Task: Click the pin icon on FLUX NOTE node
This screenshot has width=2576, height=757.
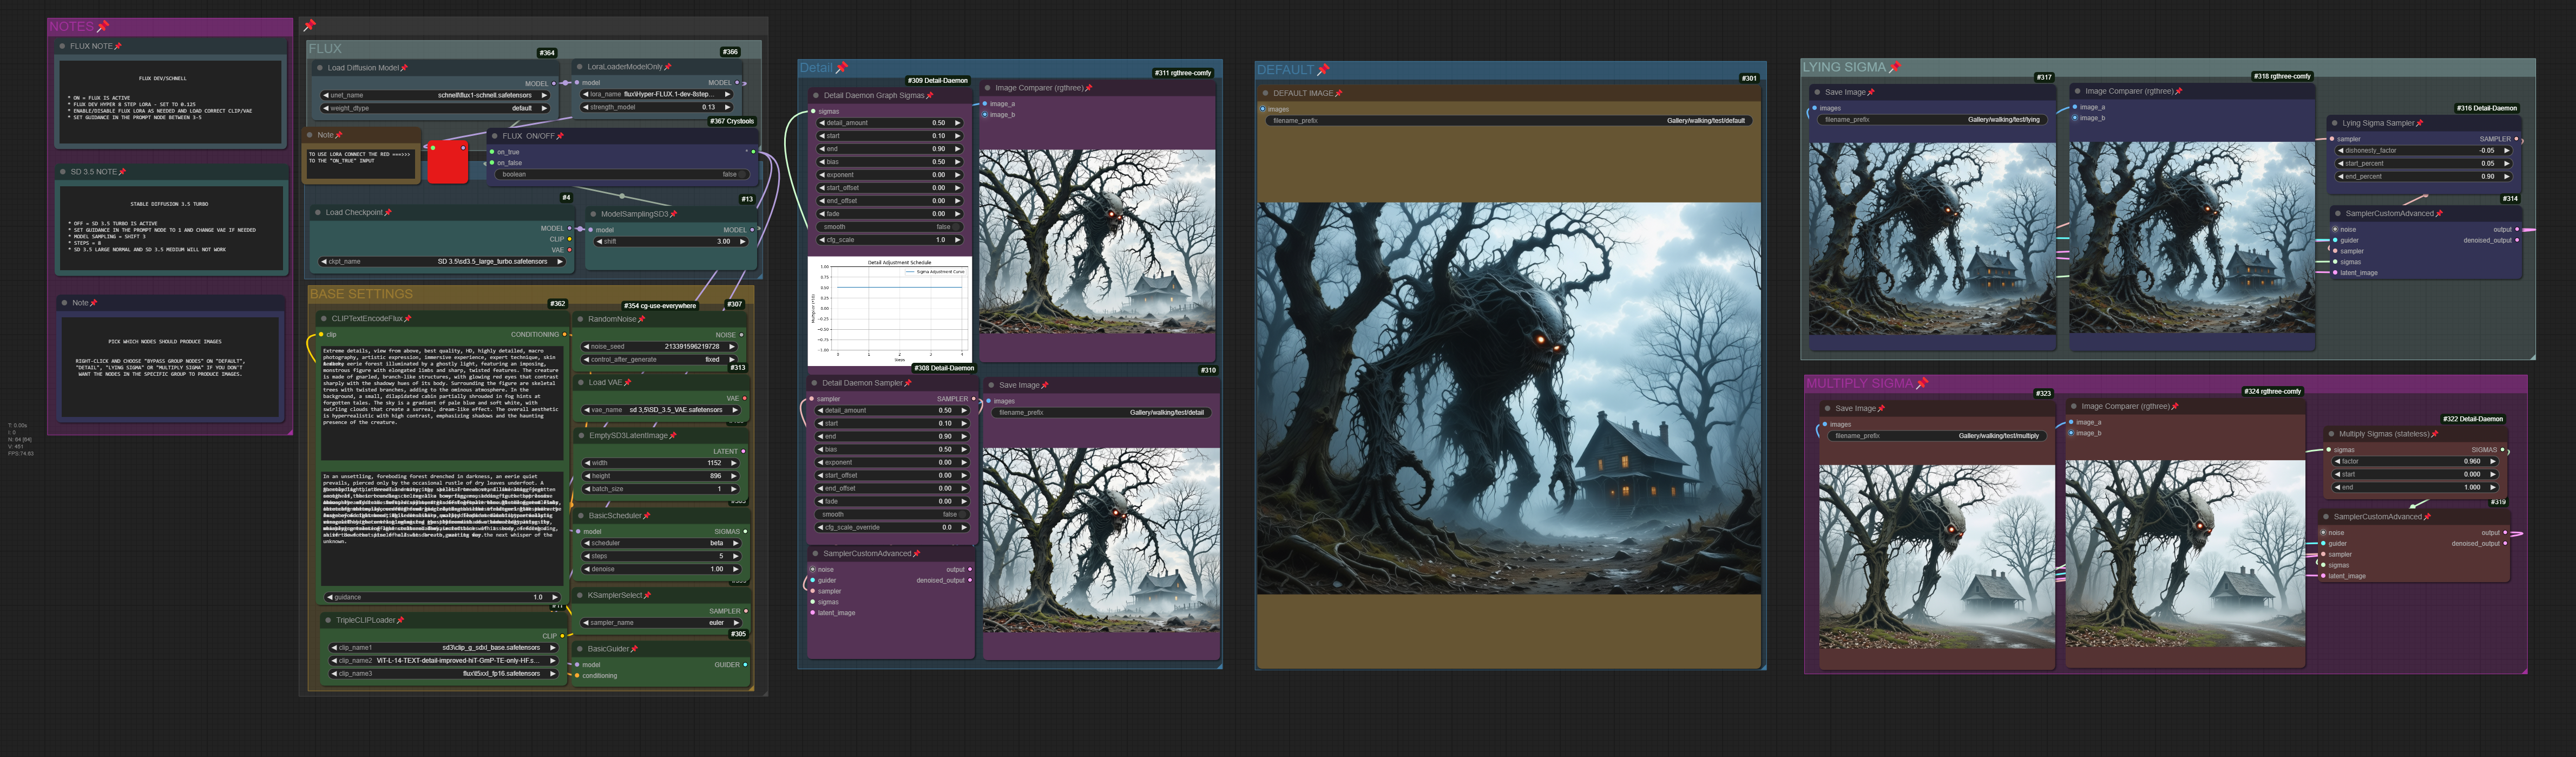Action: (118, 46)
